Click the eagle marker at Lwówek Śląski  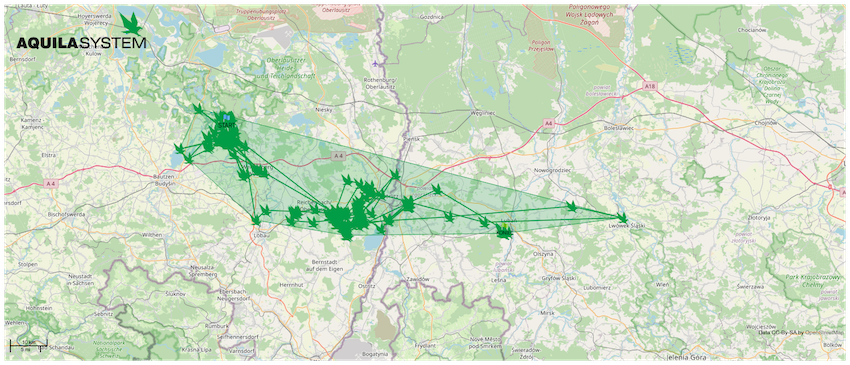tap(622, 217)
